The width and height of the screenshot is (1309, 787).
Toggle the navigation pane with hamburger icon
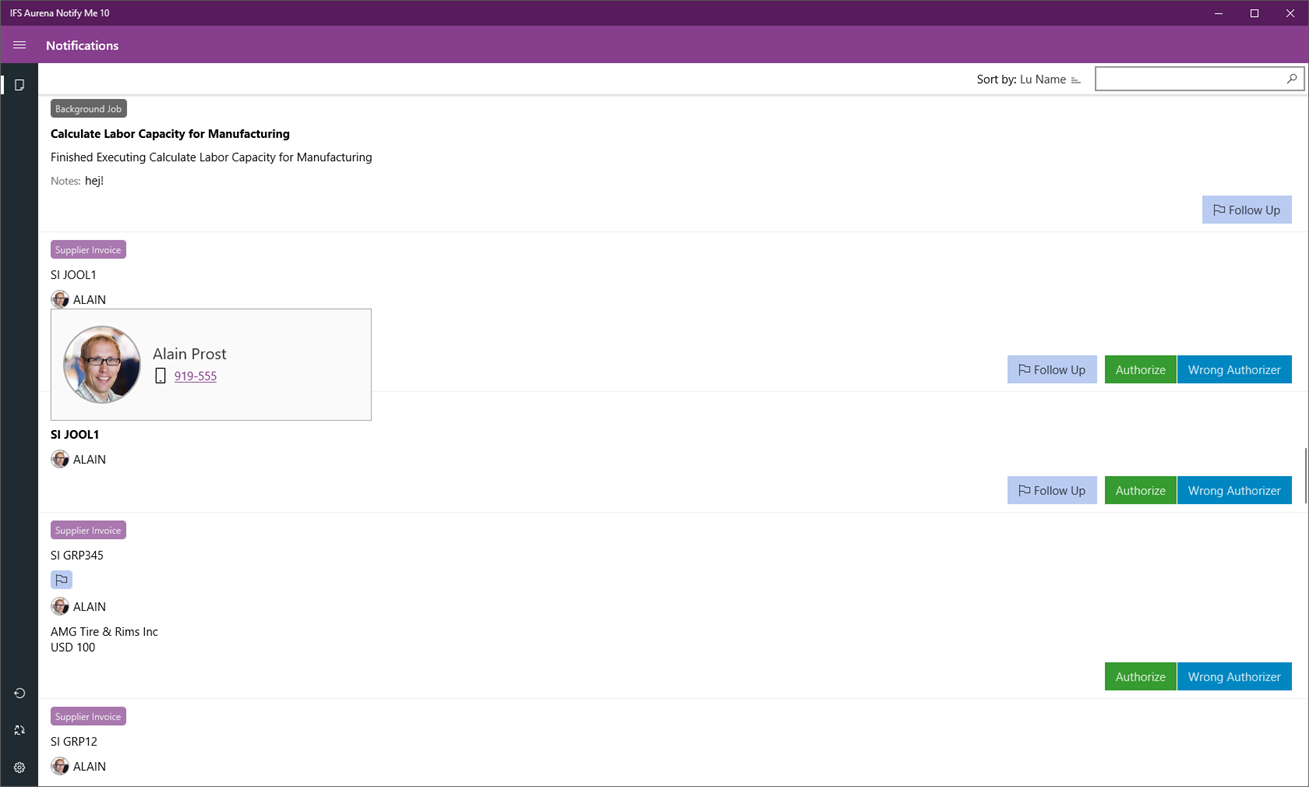pos(19,45)
